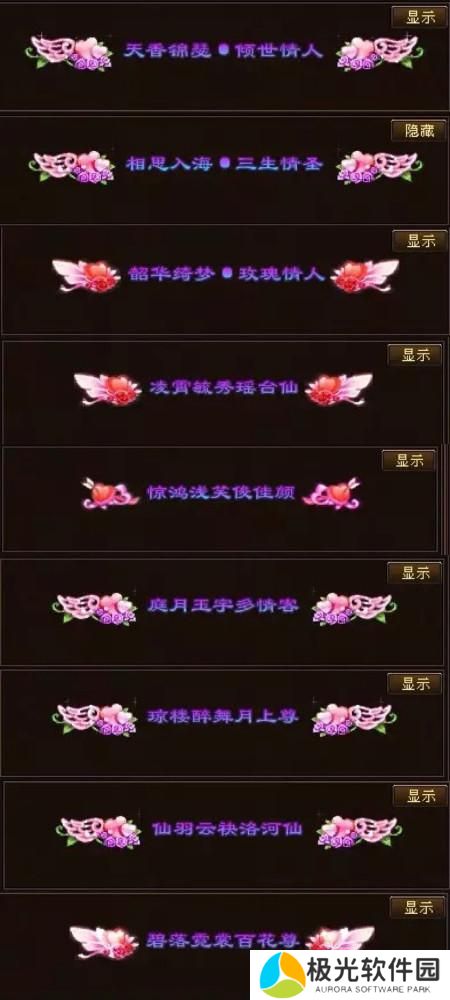Hide the 相思入海·三生情圣 title
450x1000 pixels.
(x=418, y=130)
